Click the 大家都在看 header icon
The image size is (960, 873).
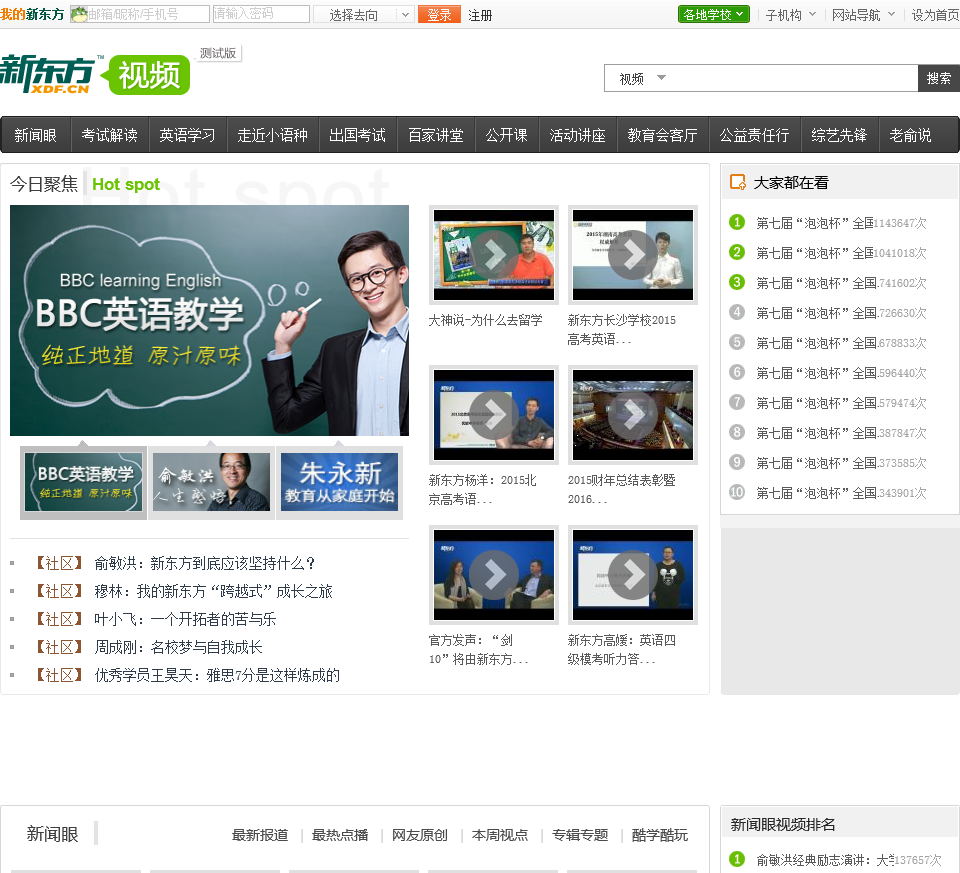coord(738,182)
